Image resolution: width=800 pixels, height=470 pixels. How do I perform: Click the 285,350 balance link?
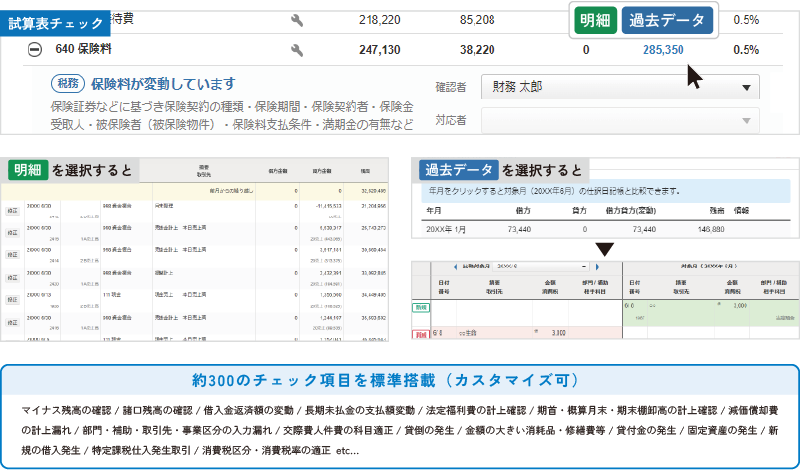point(663,50)
